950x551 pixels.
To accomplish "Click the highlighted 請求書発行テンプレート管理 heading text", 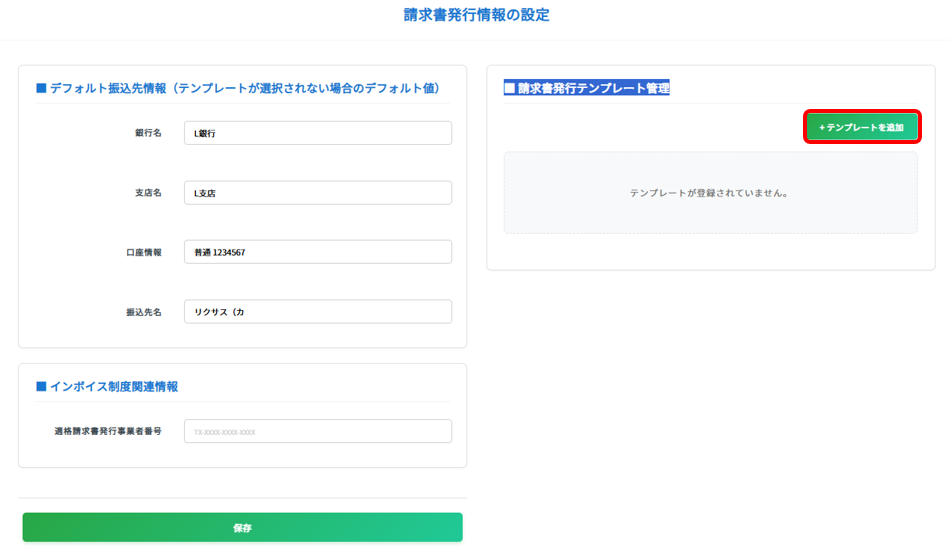I will click(x=593, y=88).
